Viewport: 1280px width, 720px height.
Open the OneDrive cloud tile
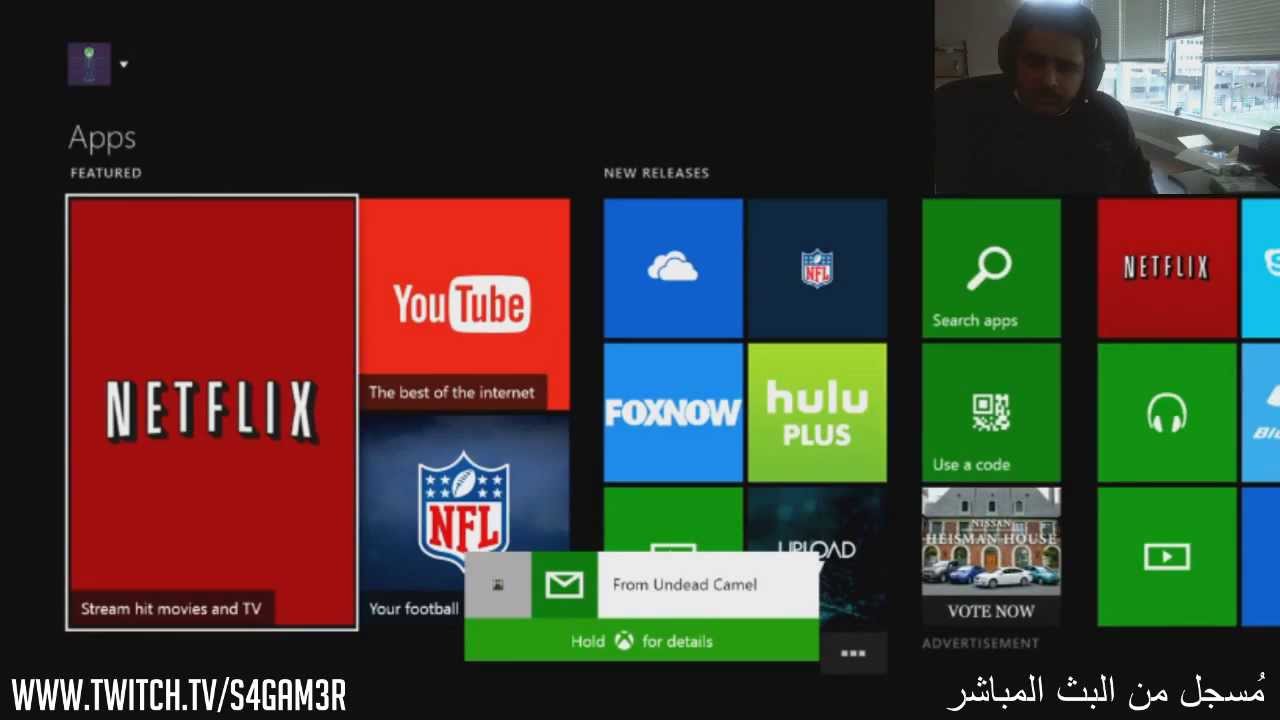(673, 268)
